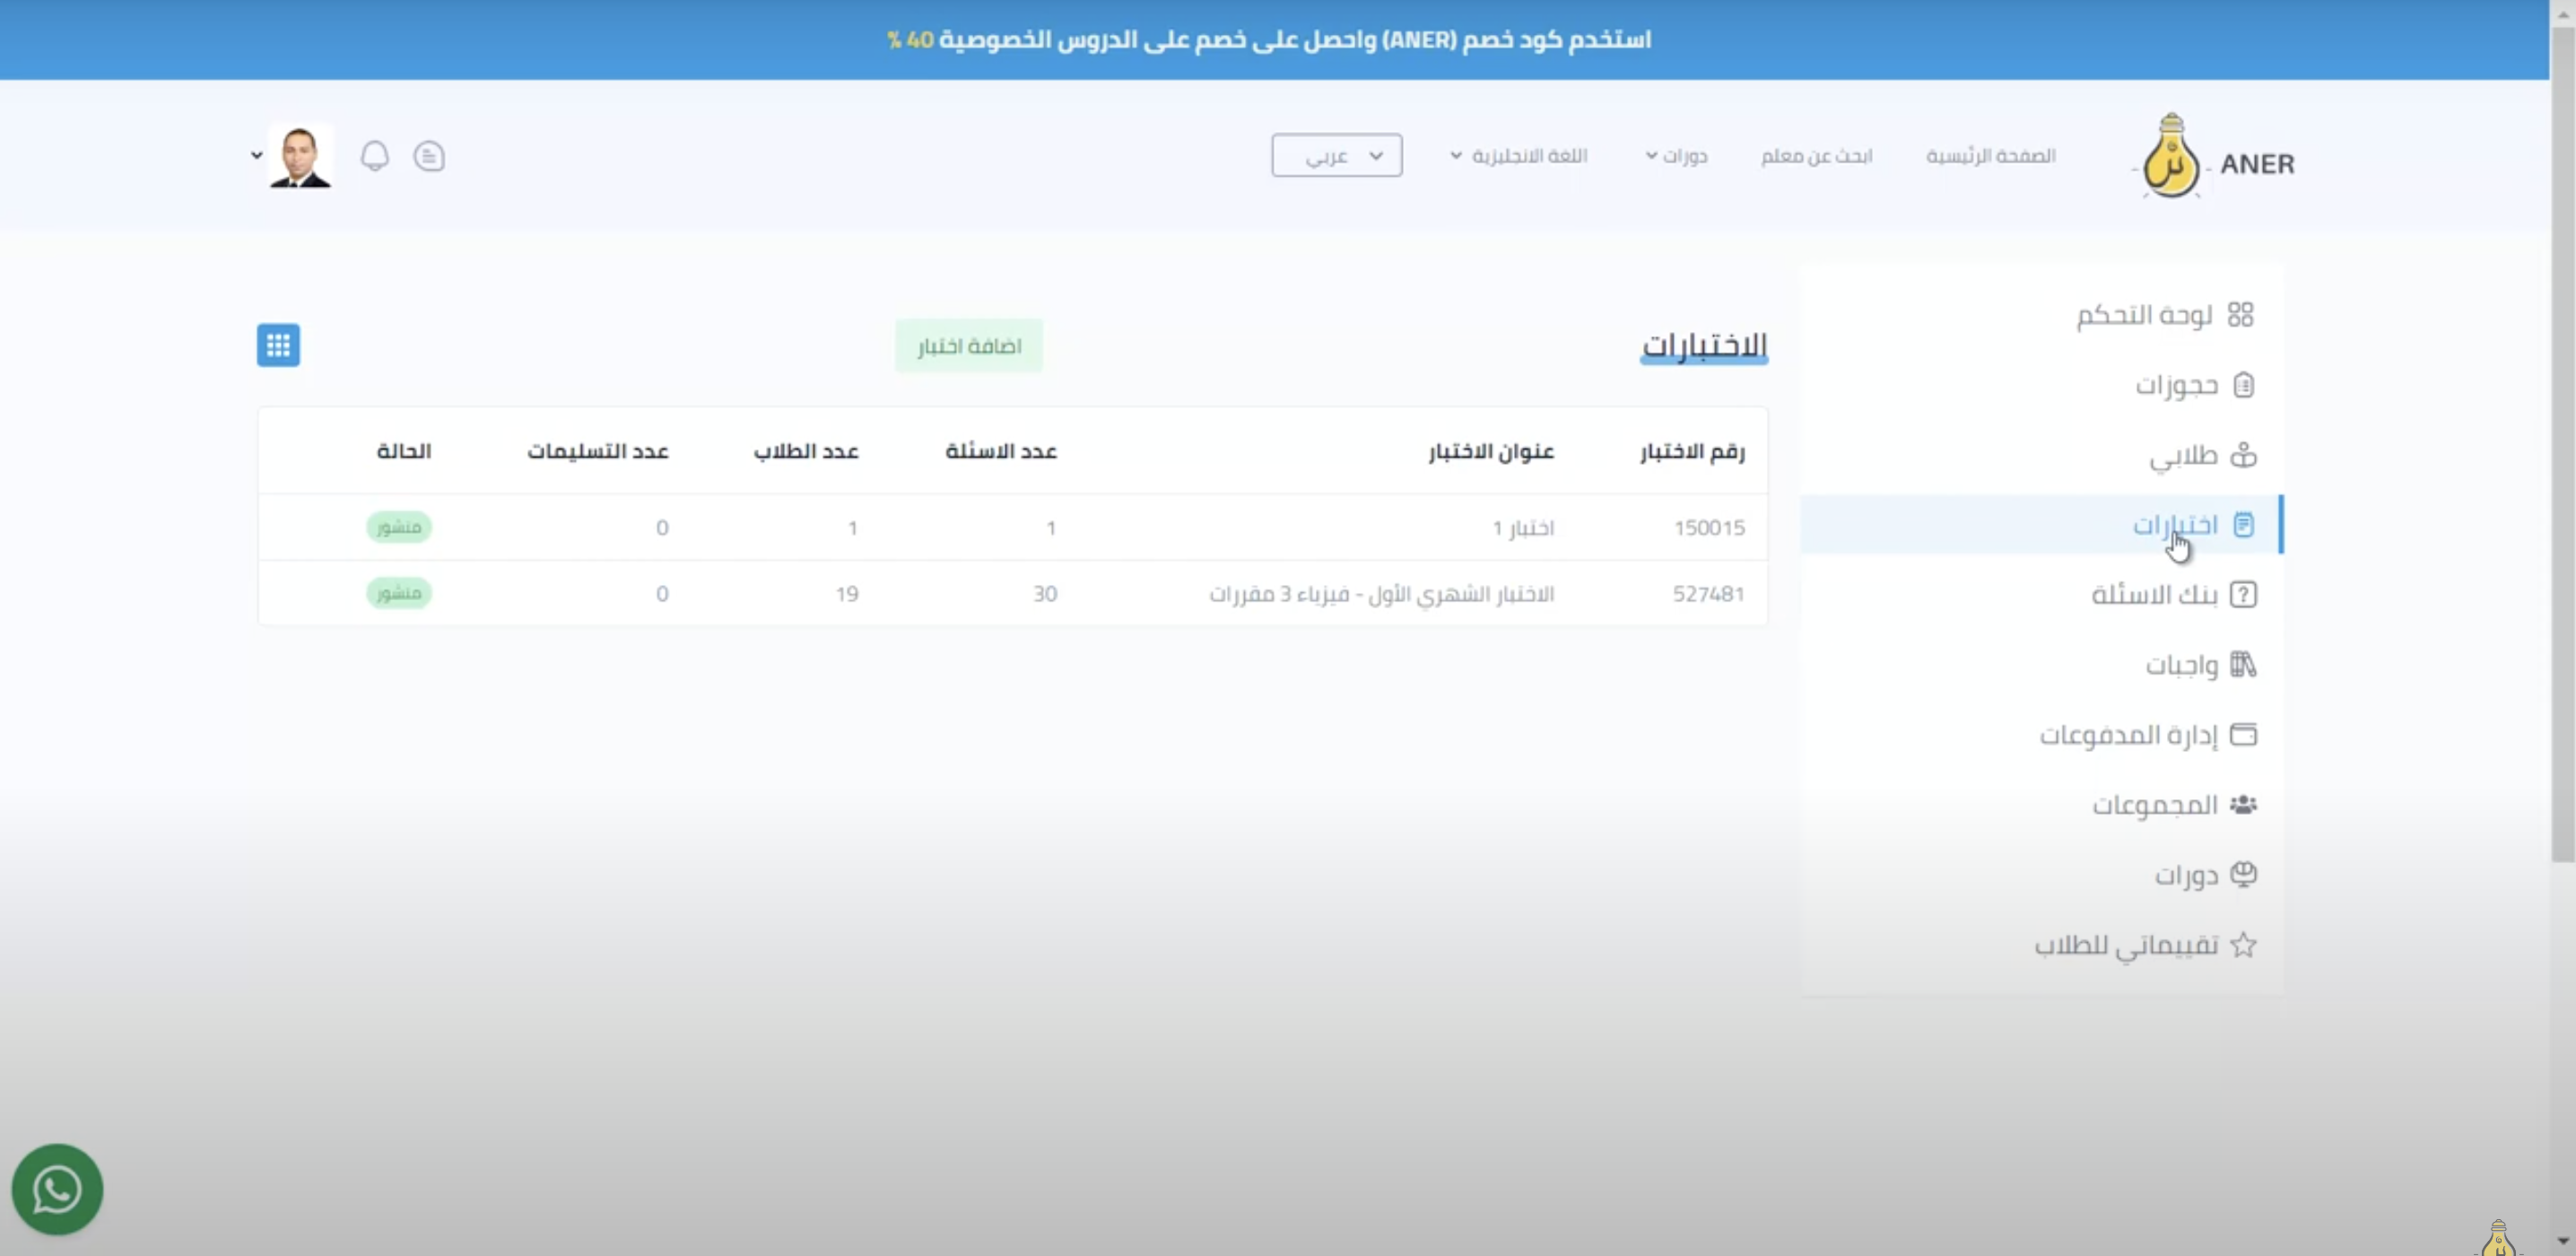Image resolution: width=2576 pixels, height=1256 pixels.
Task: Click the عدد التسليمات column header
Action: (598, 451)
